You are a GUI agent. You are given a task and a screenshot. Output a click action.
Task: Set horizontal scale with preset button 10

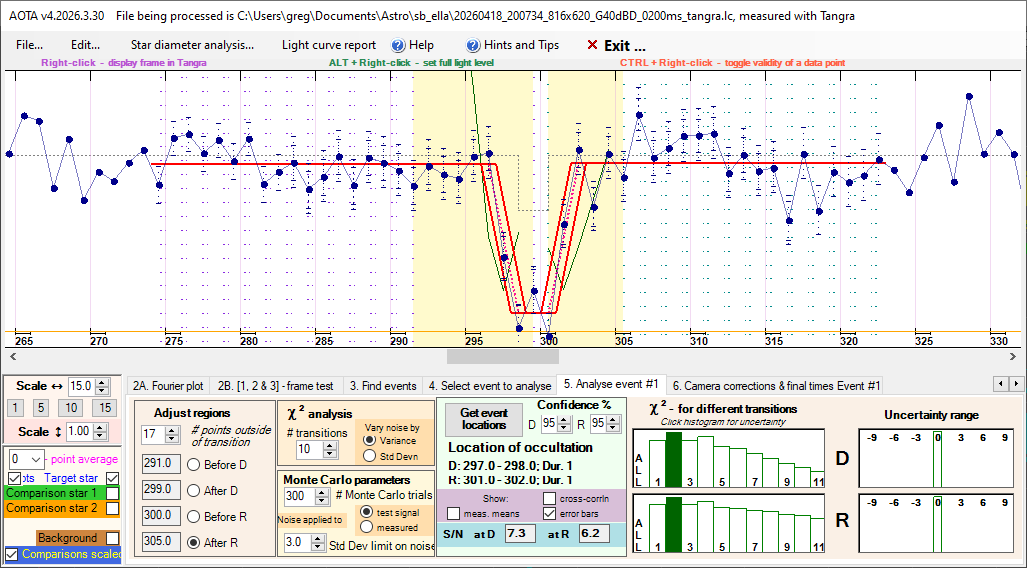70,408
